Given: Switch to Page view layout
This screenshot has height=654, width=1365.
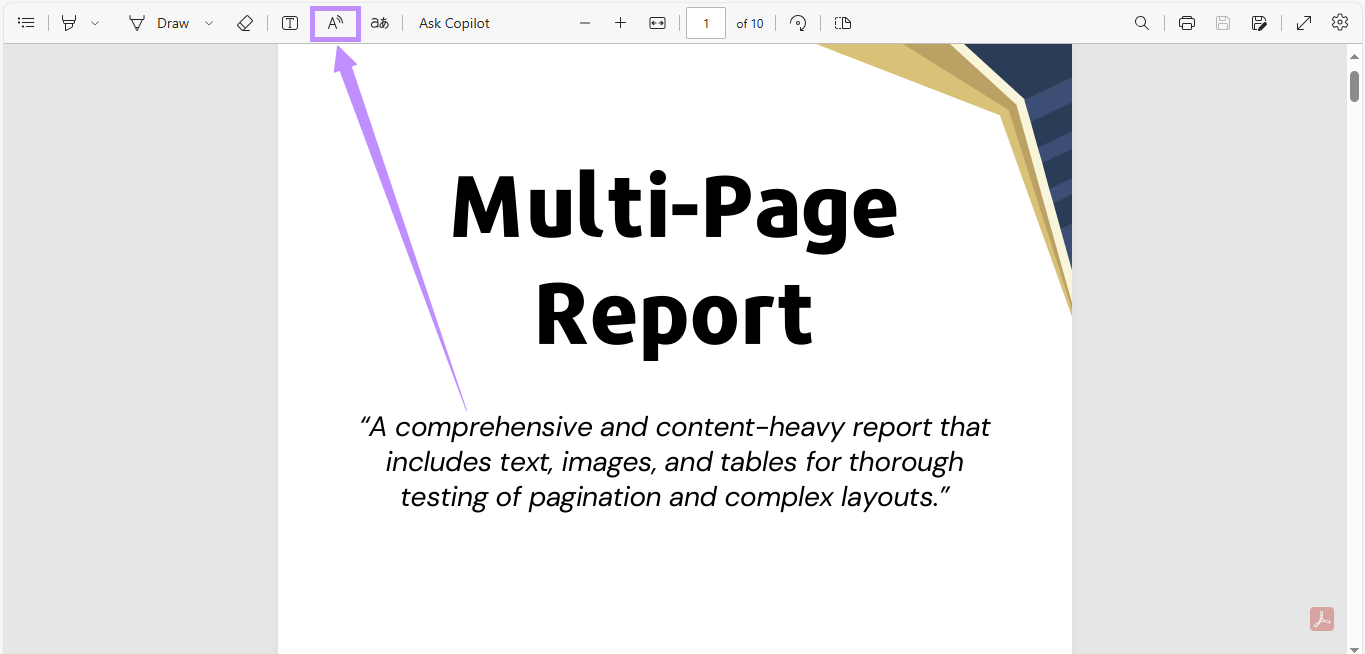Looking at the screenshot, I should coord(843,23).
